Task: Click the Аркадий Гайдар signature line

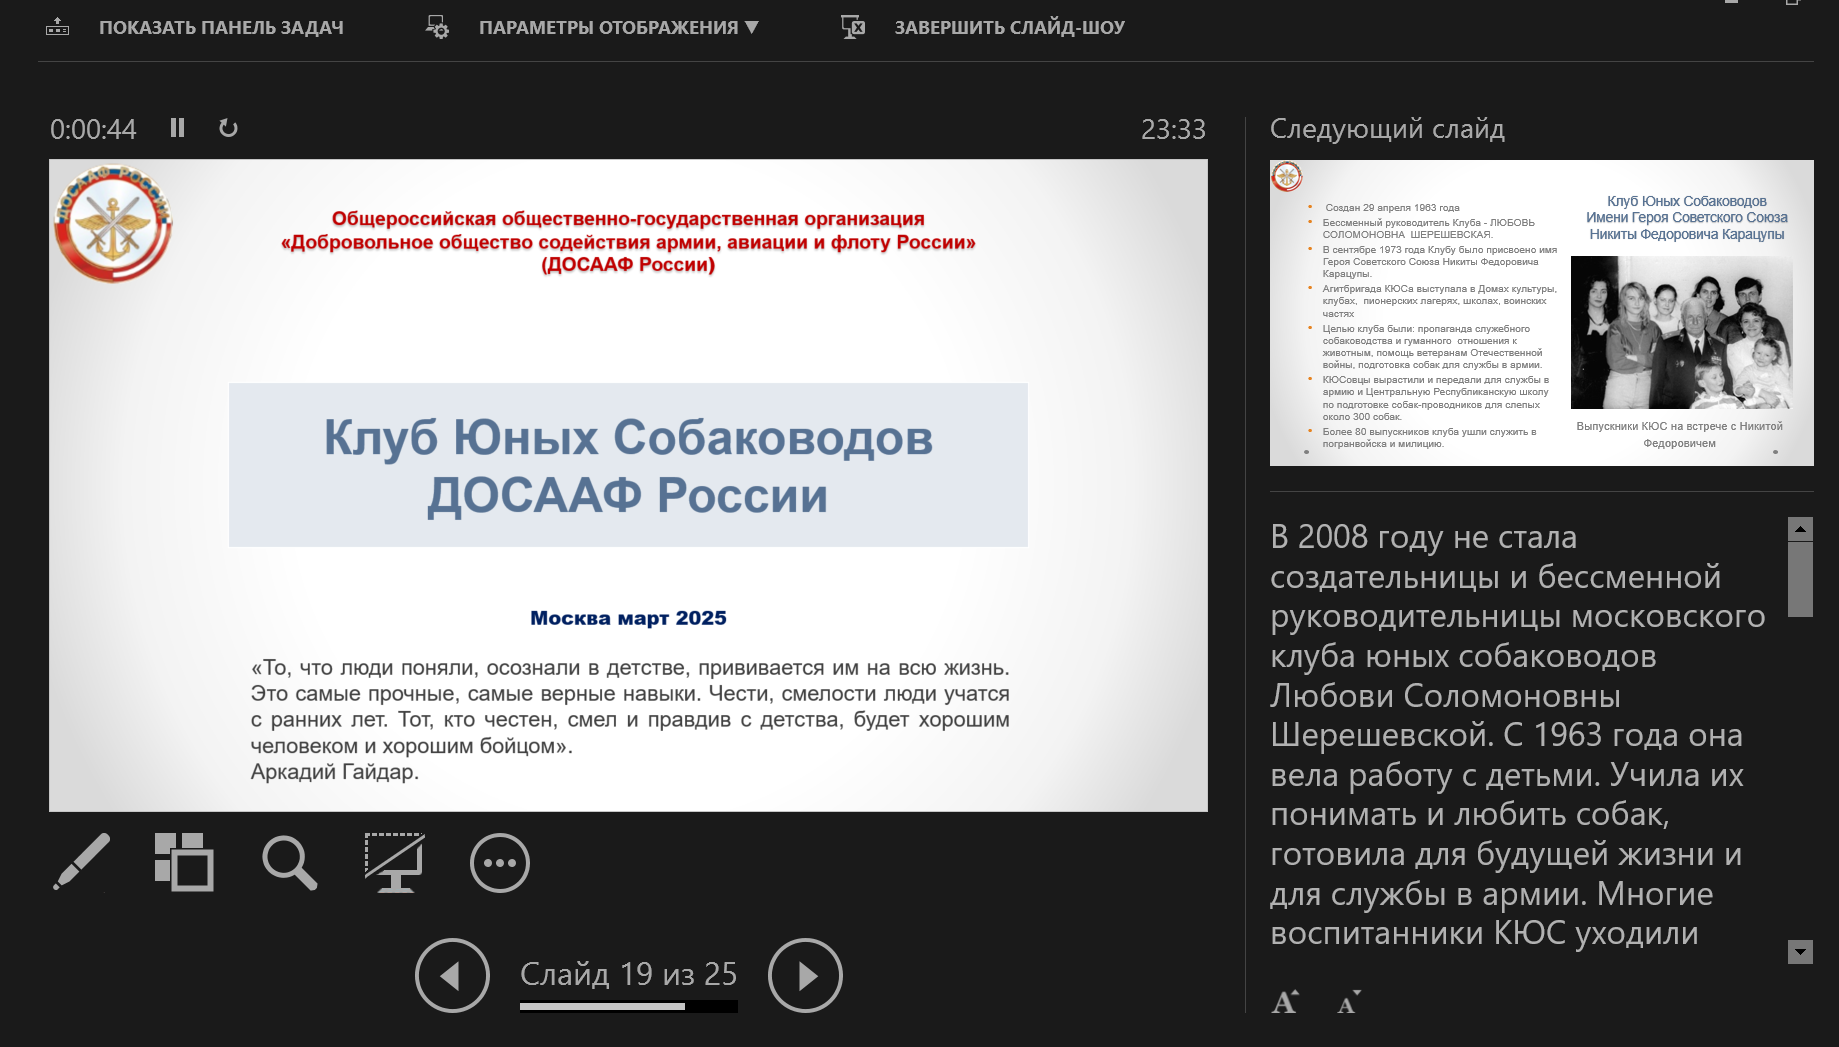Action: pos(335,772)
